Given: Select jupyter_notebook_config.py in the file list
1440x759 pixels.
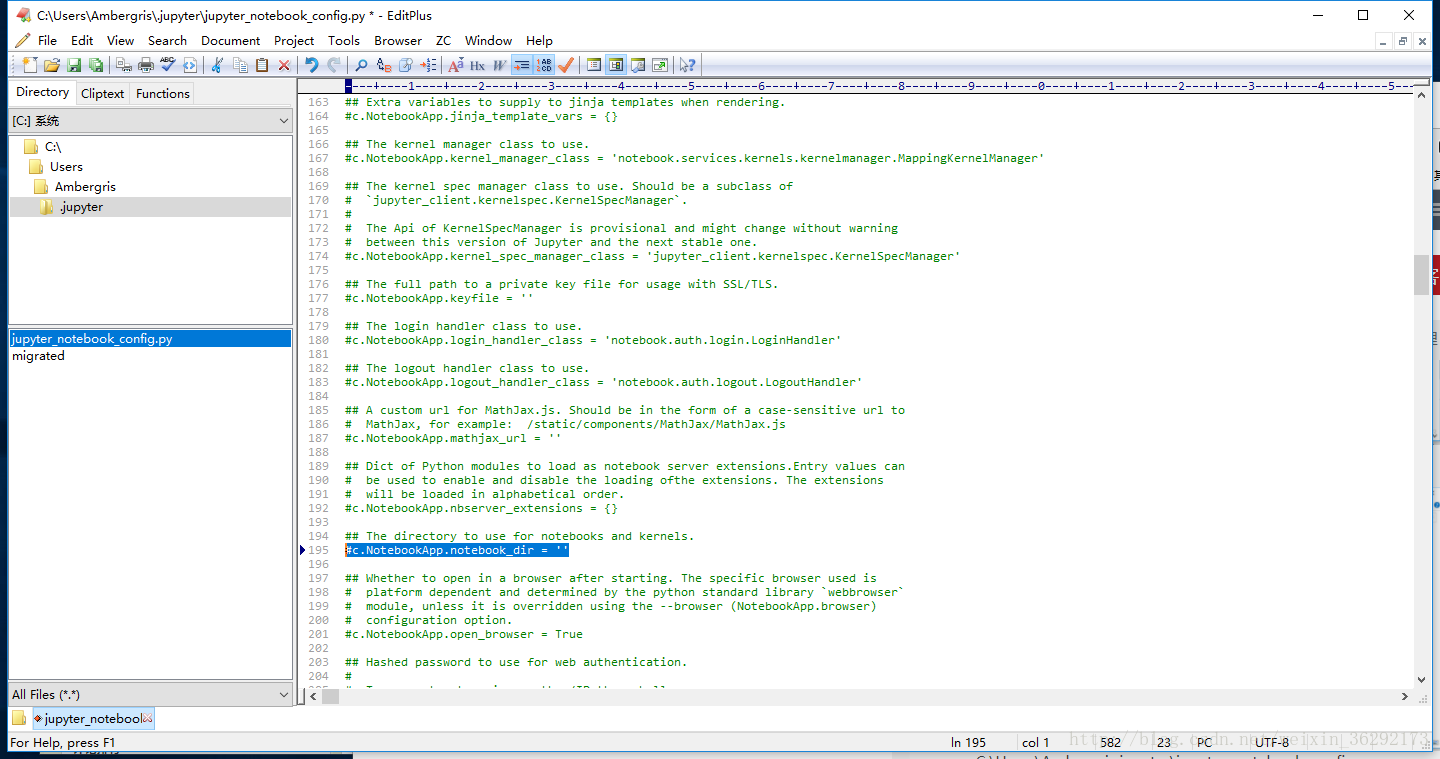Looking at the screenshot, I should pyautogui.click(x=150, y=339).
